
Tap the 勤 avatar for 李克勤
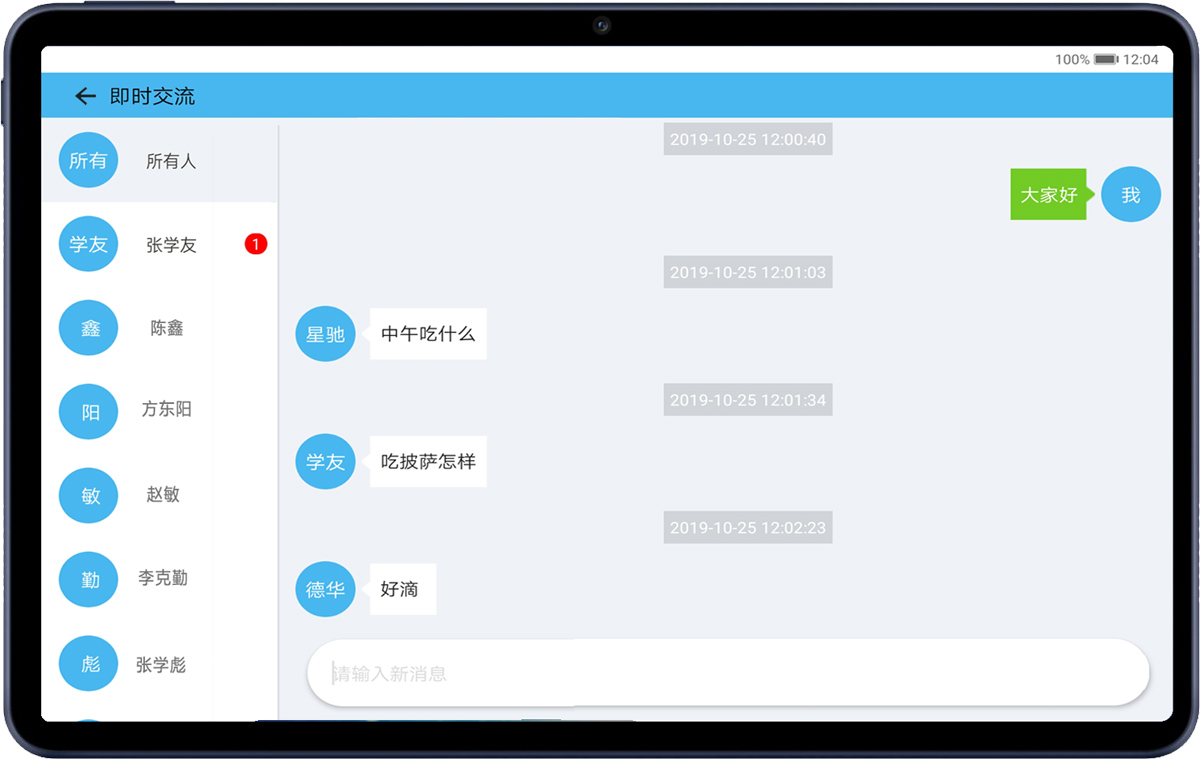[x=88, y=579]
